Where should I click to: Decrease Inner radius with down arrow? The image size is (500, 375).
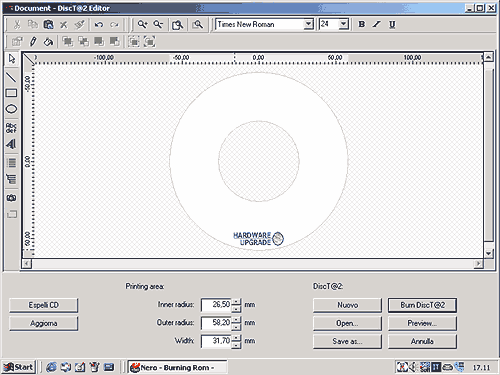tap(236, 308)
